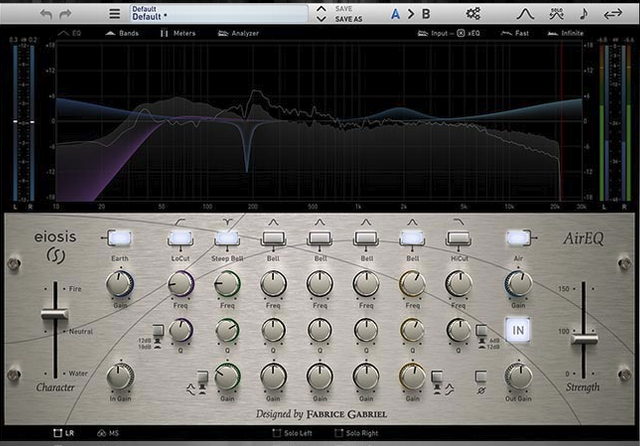Toggle the Earth band enable button
This screenshot has height=446, width=640.
[120, 238]
